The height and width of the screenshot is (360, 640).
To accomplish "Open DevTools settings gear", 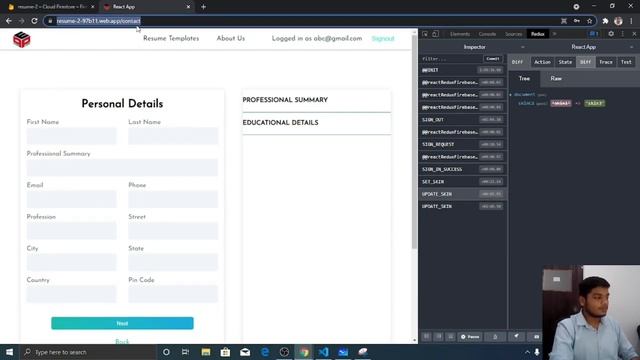I will (611, 34).
